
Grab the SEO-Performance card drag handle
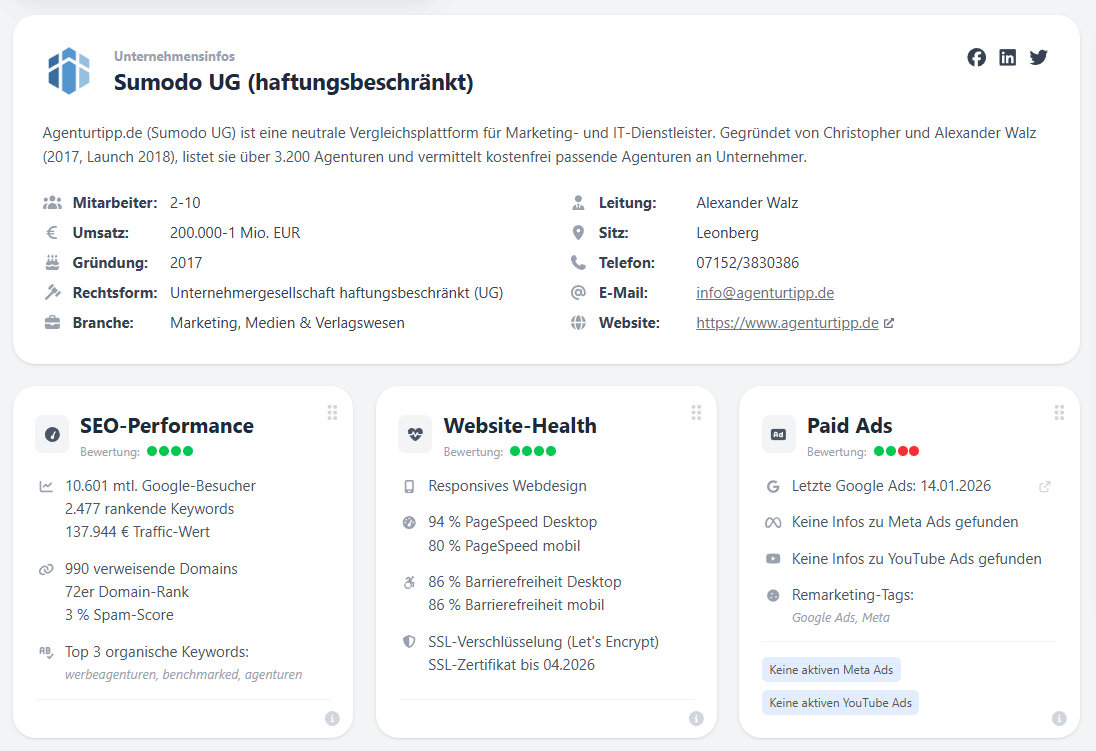point(332,413)
